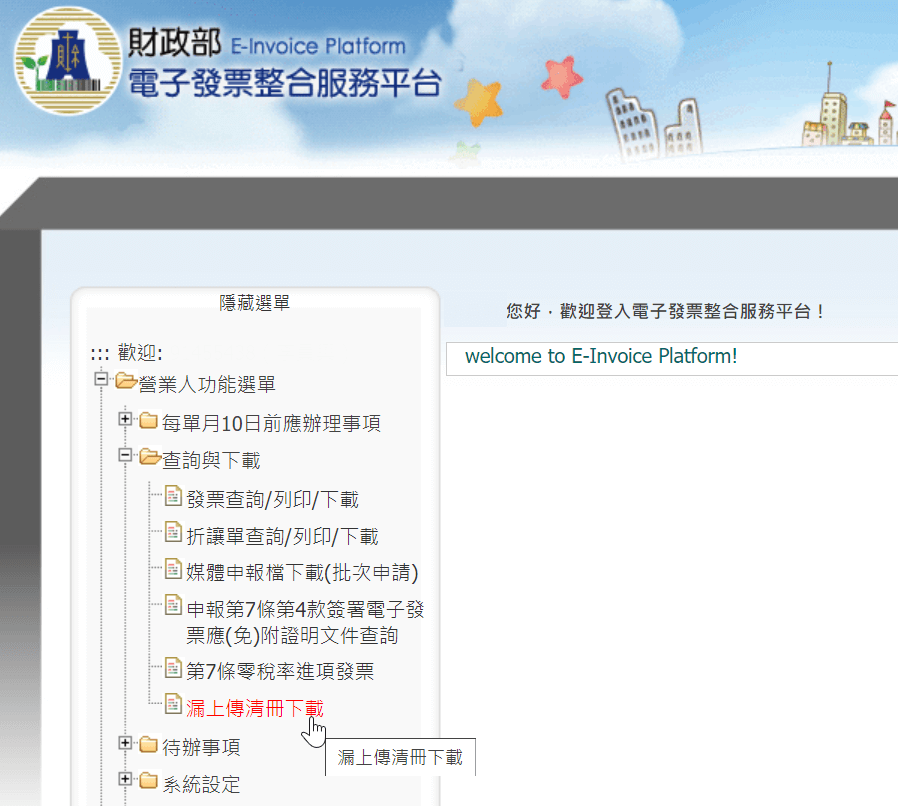Click the 'welcome to E-Invoice Platform!' text
The image size is (898, 806).
(x=601, y=356)
